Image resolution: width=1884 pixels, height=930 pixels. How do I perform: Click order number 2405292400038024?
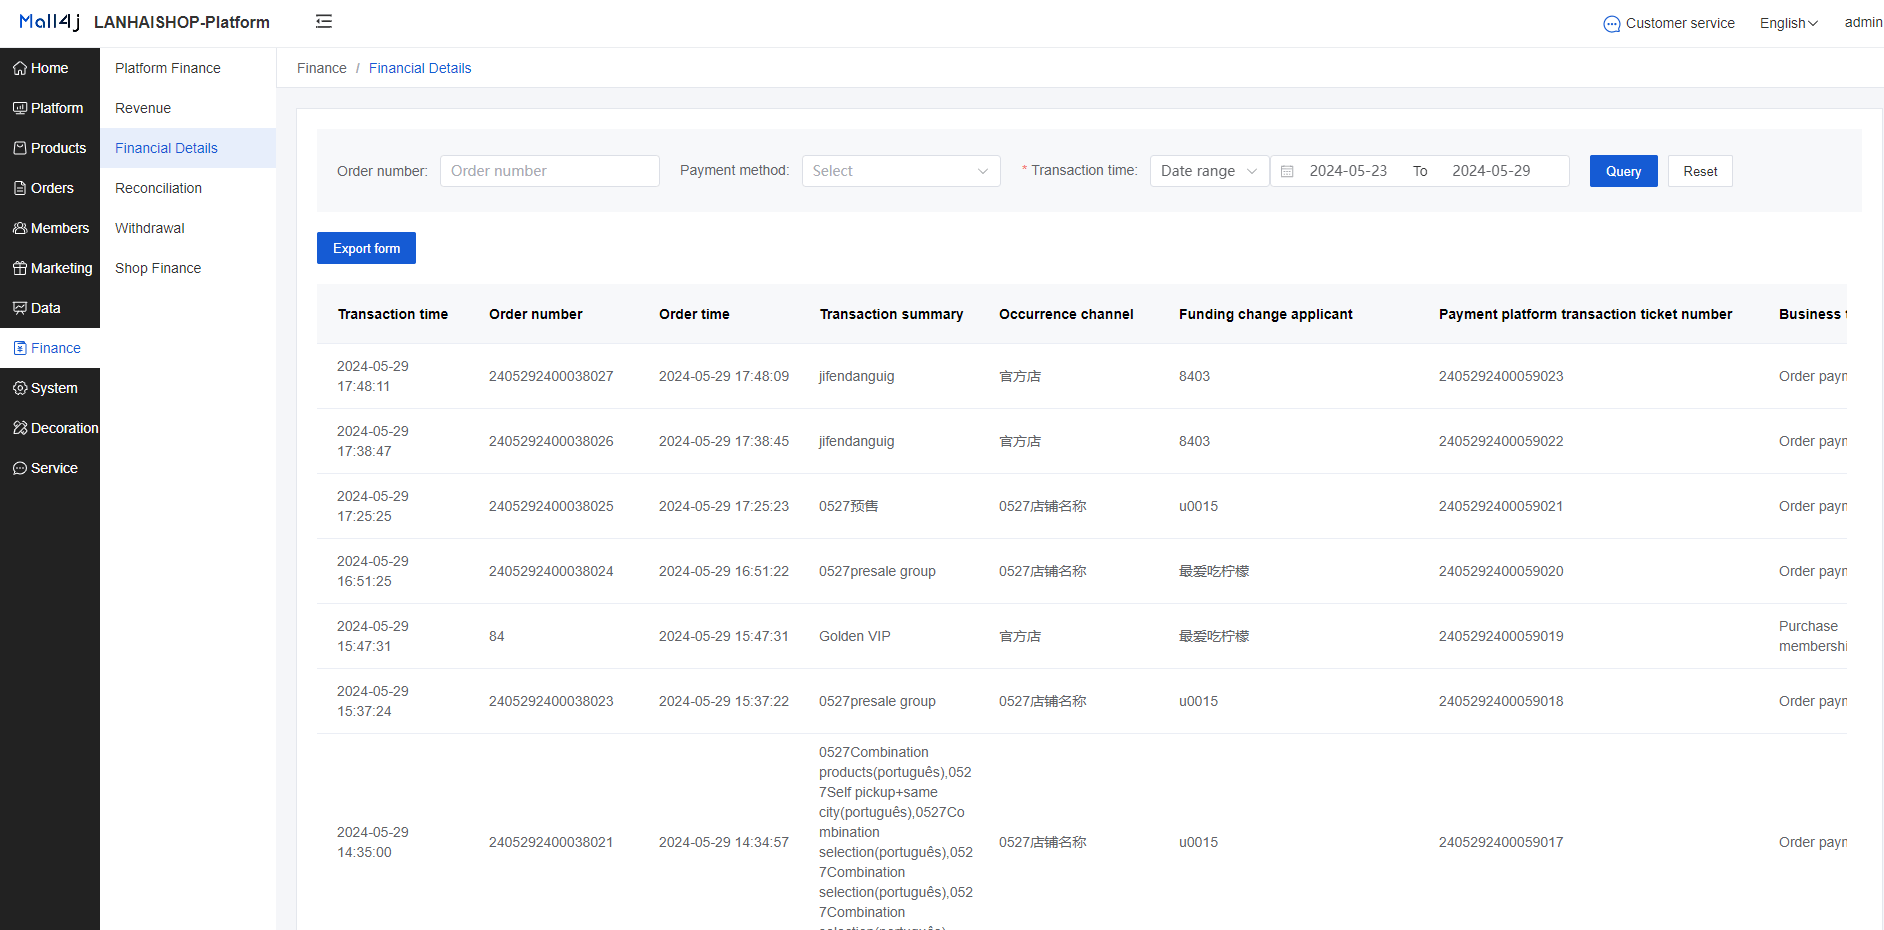[551, 571]
